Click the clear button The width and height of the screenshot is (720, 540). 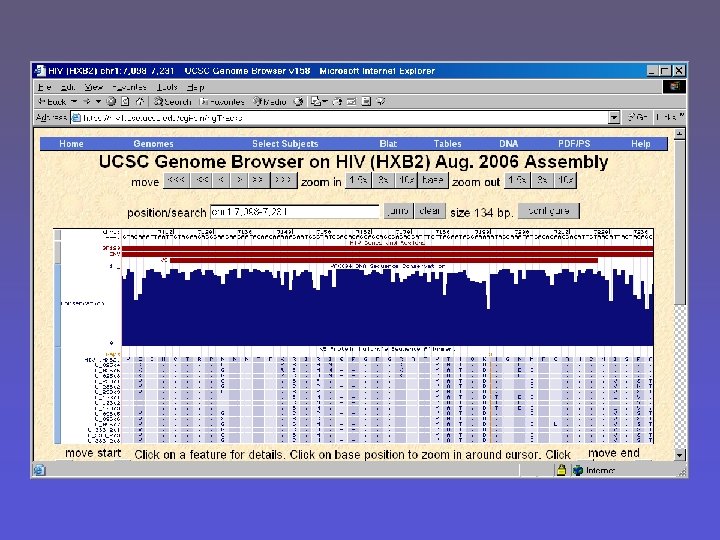[x=430, y=211]
